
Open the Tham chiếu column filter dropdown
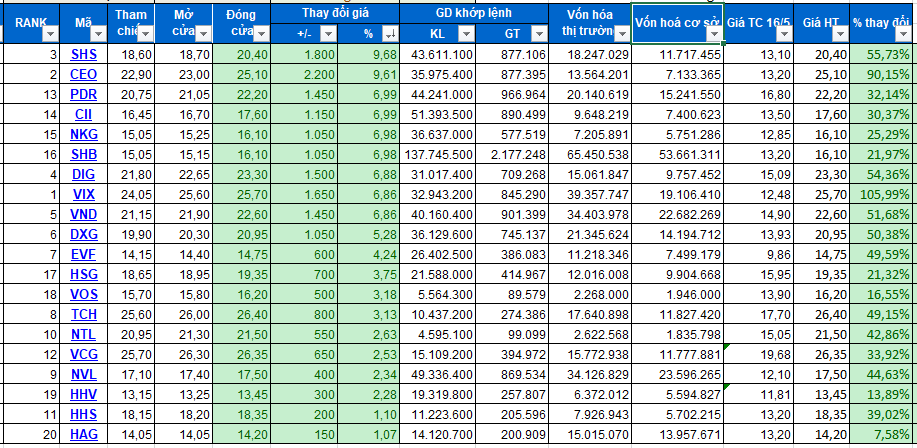(145, 34)
